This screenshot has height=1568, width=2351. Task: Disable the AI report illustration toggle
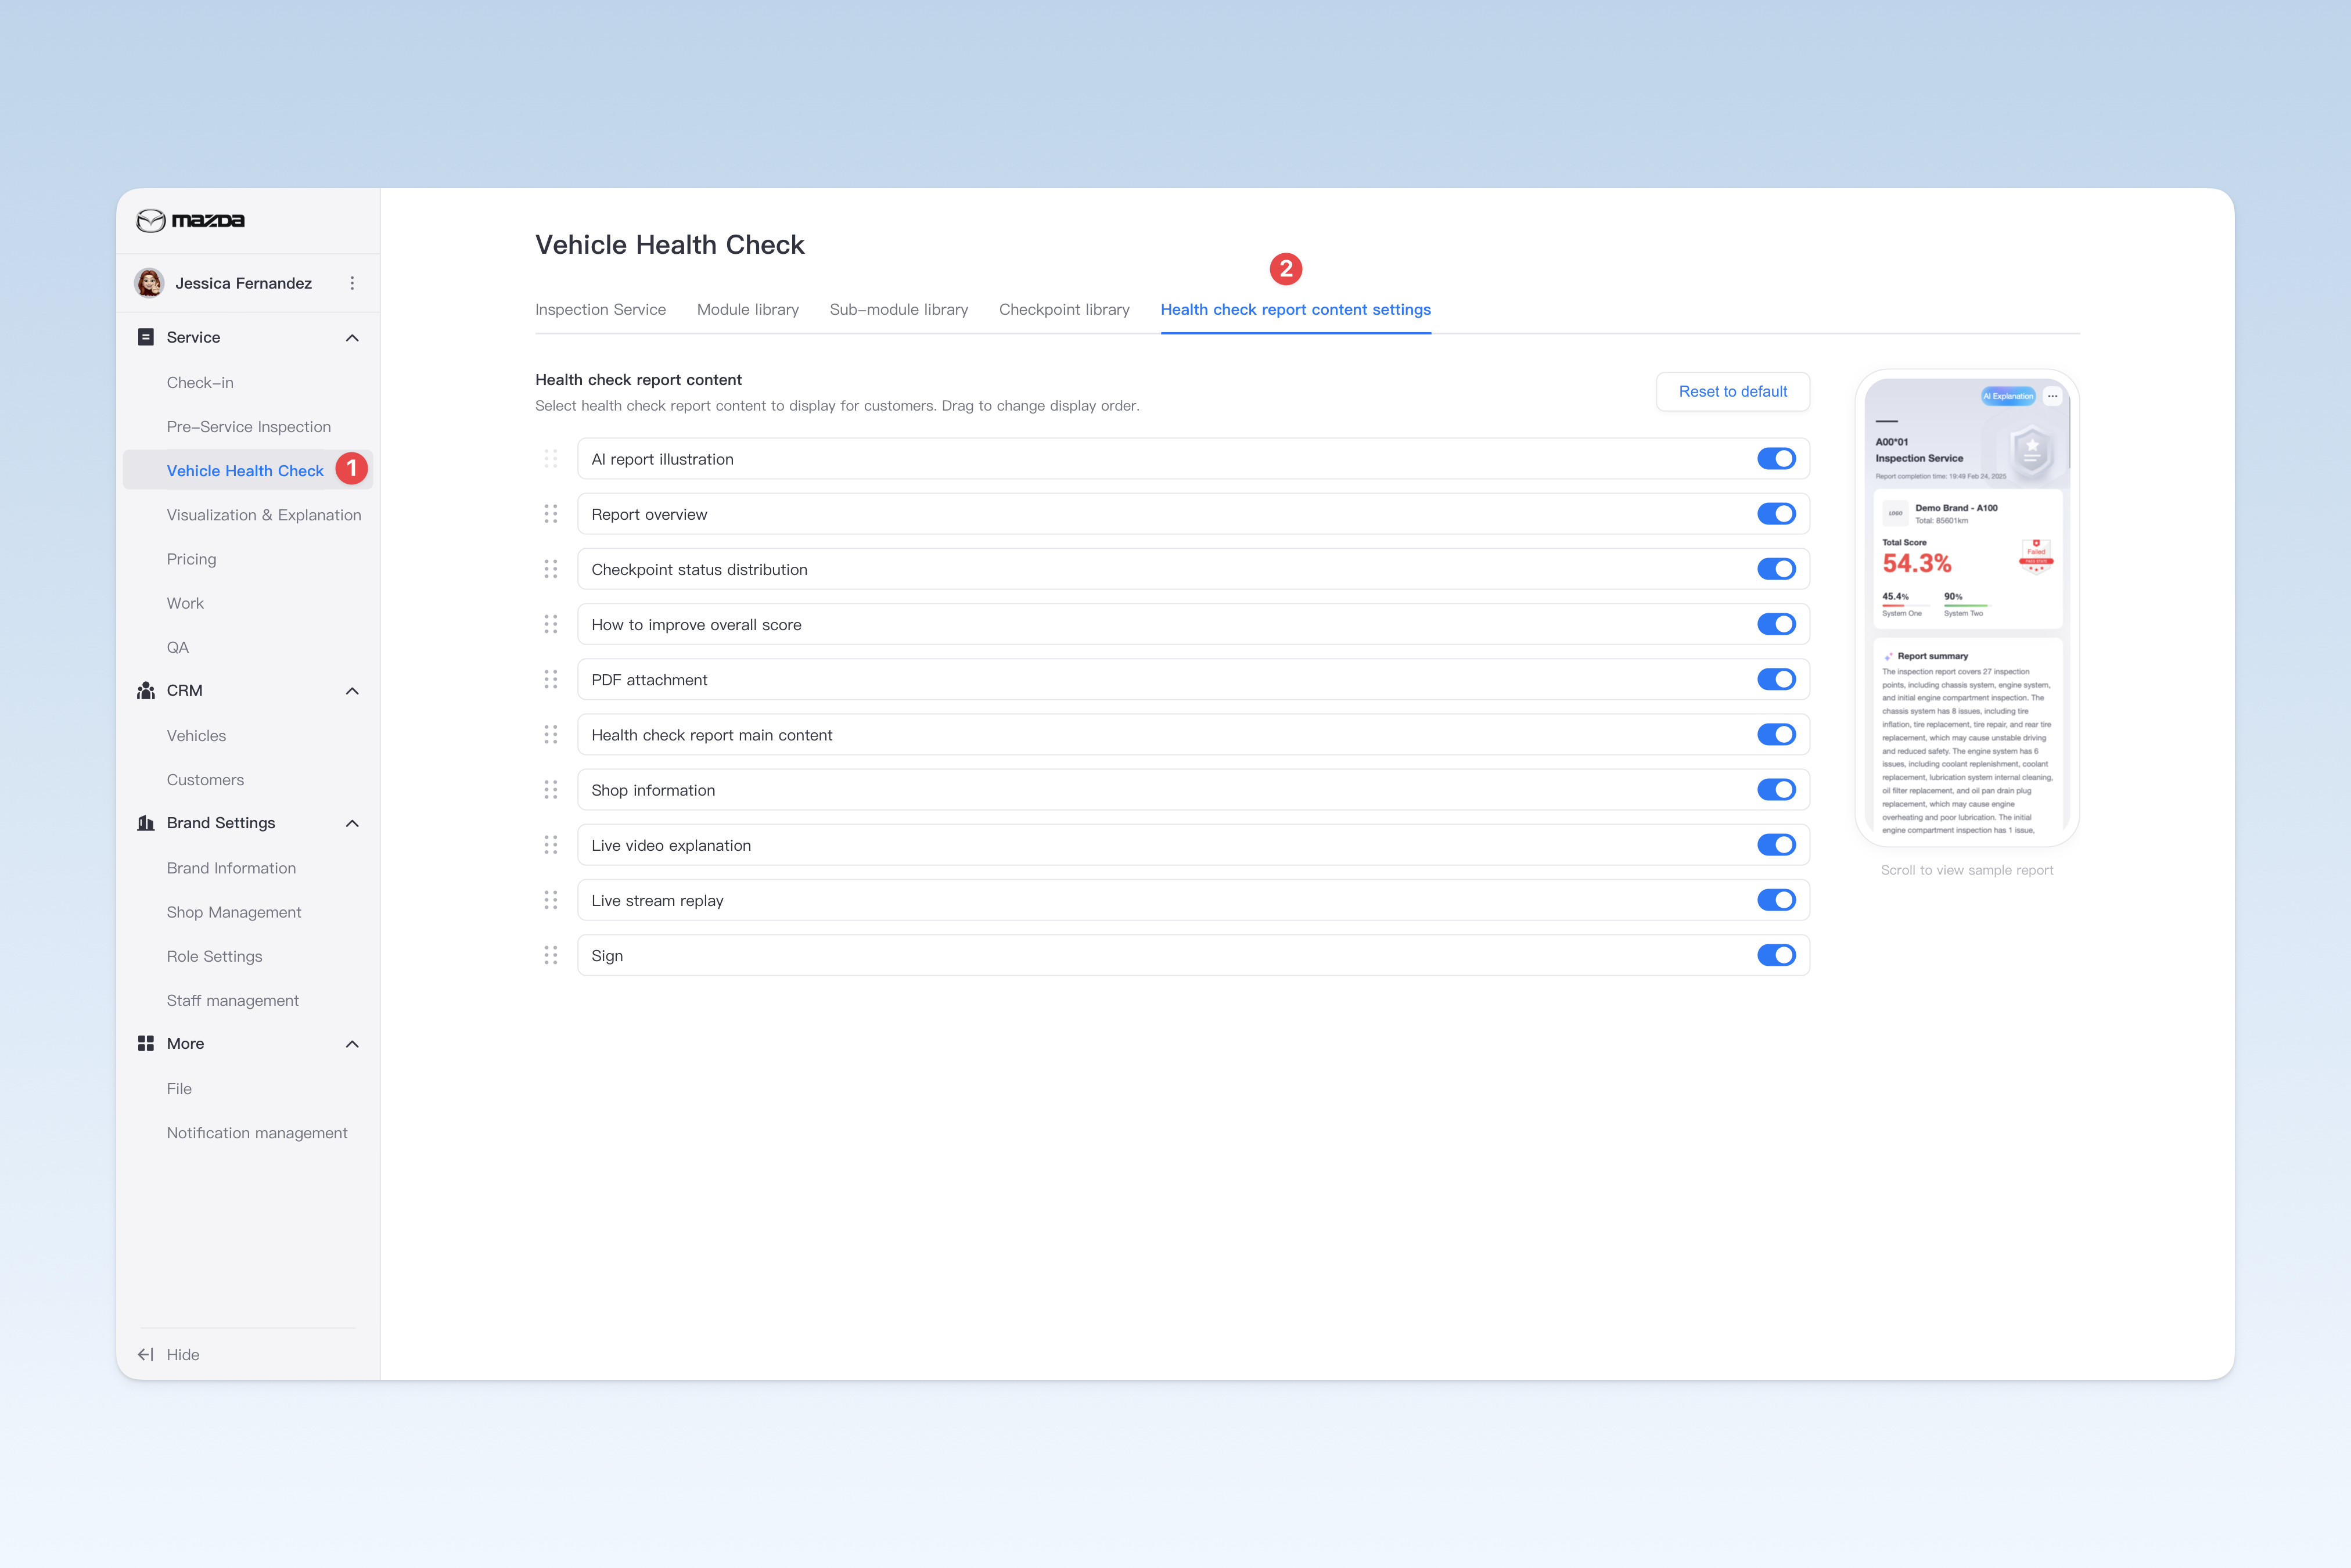(x=1776, y=459)
